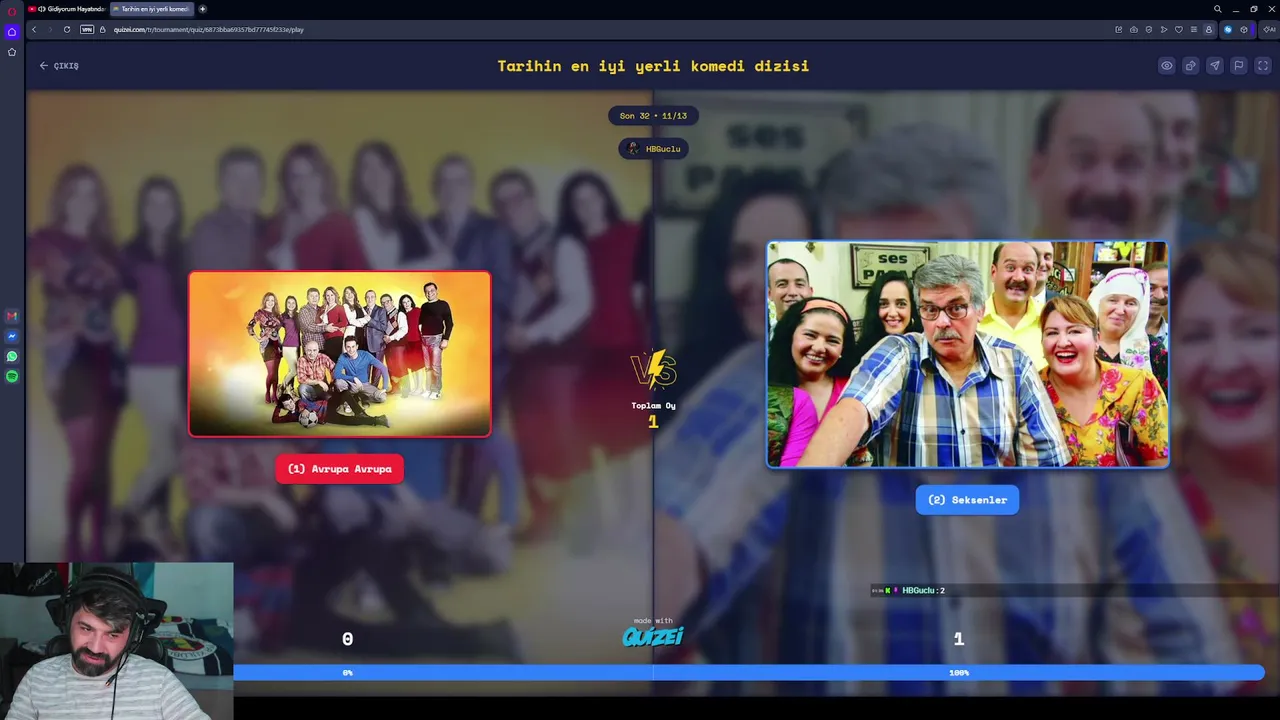The image size is (1280, 720).
Task: Select the Tarihin en iyi yerli komedi tab
Action: pyautogui.click(x=151, y=9)
